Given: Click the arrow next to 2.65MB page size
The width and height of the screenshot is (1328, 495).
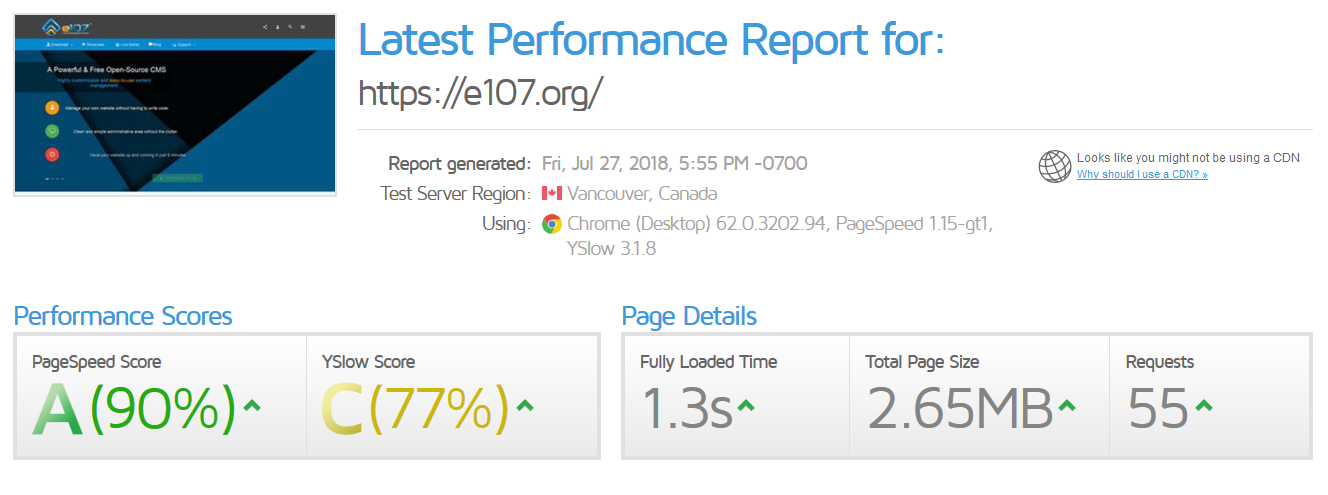Looking at the screenshot, I should (x=1067, y=406).
